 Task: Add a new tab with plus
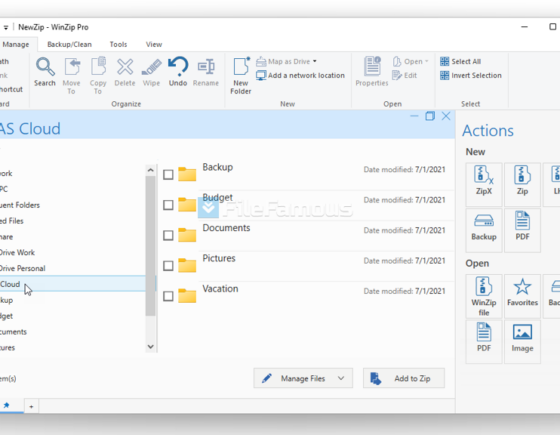point(31,406)
